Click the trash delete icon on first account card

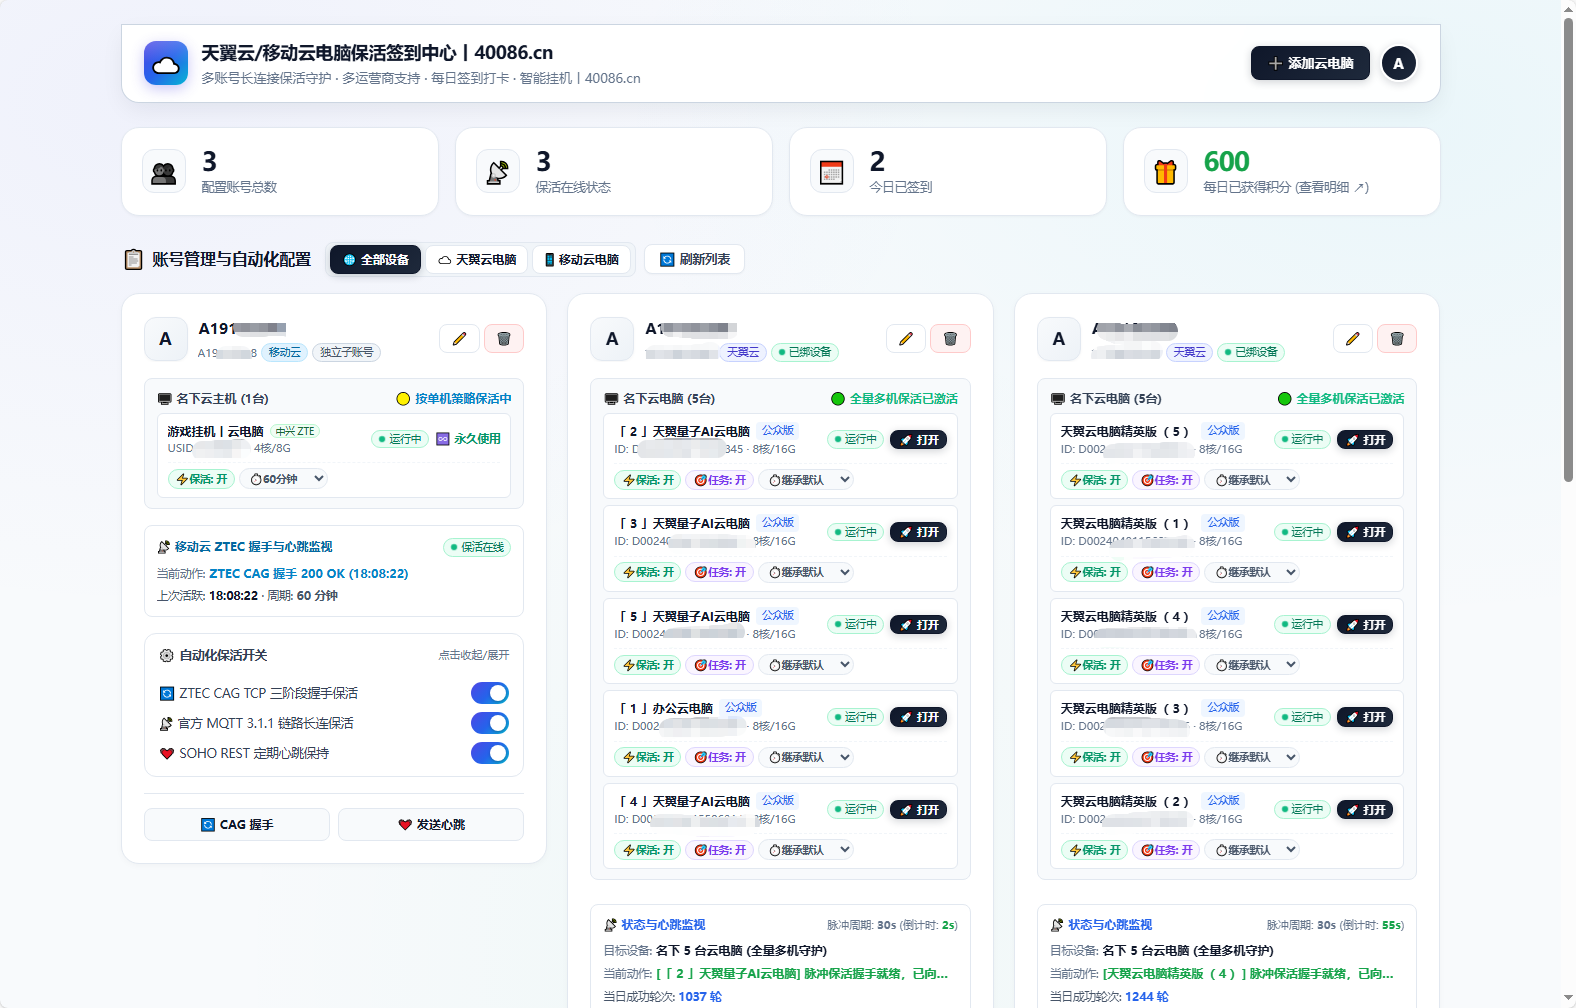pyautogui.click(x=504, y=339)
